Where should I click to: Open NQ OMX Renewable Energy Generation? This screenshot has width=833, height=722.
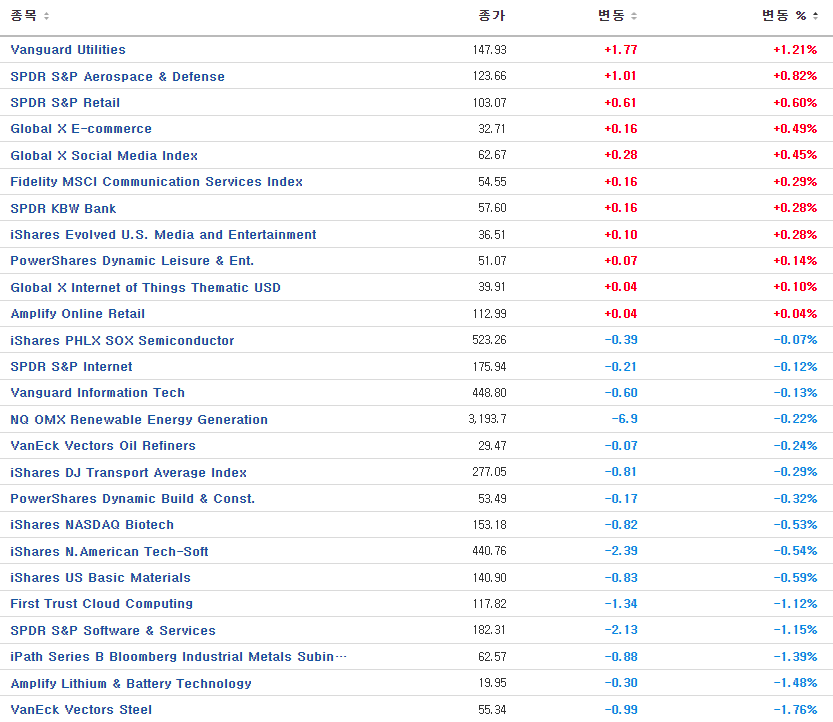coord(139,420)
